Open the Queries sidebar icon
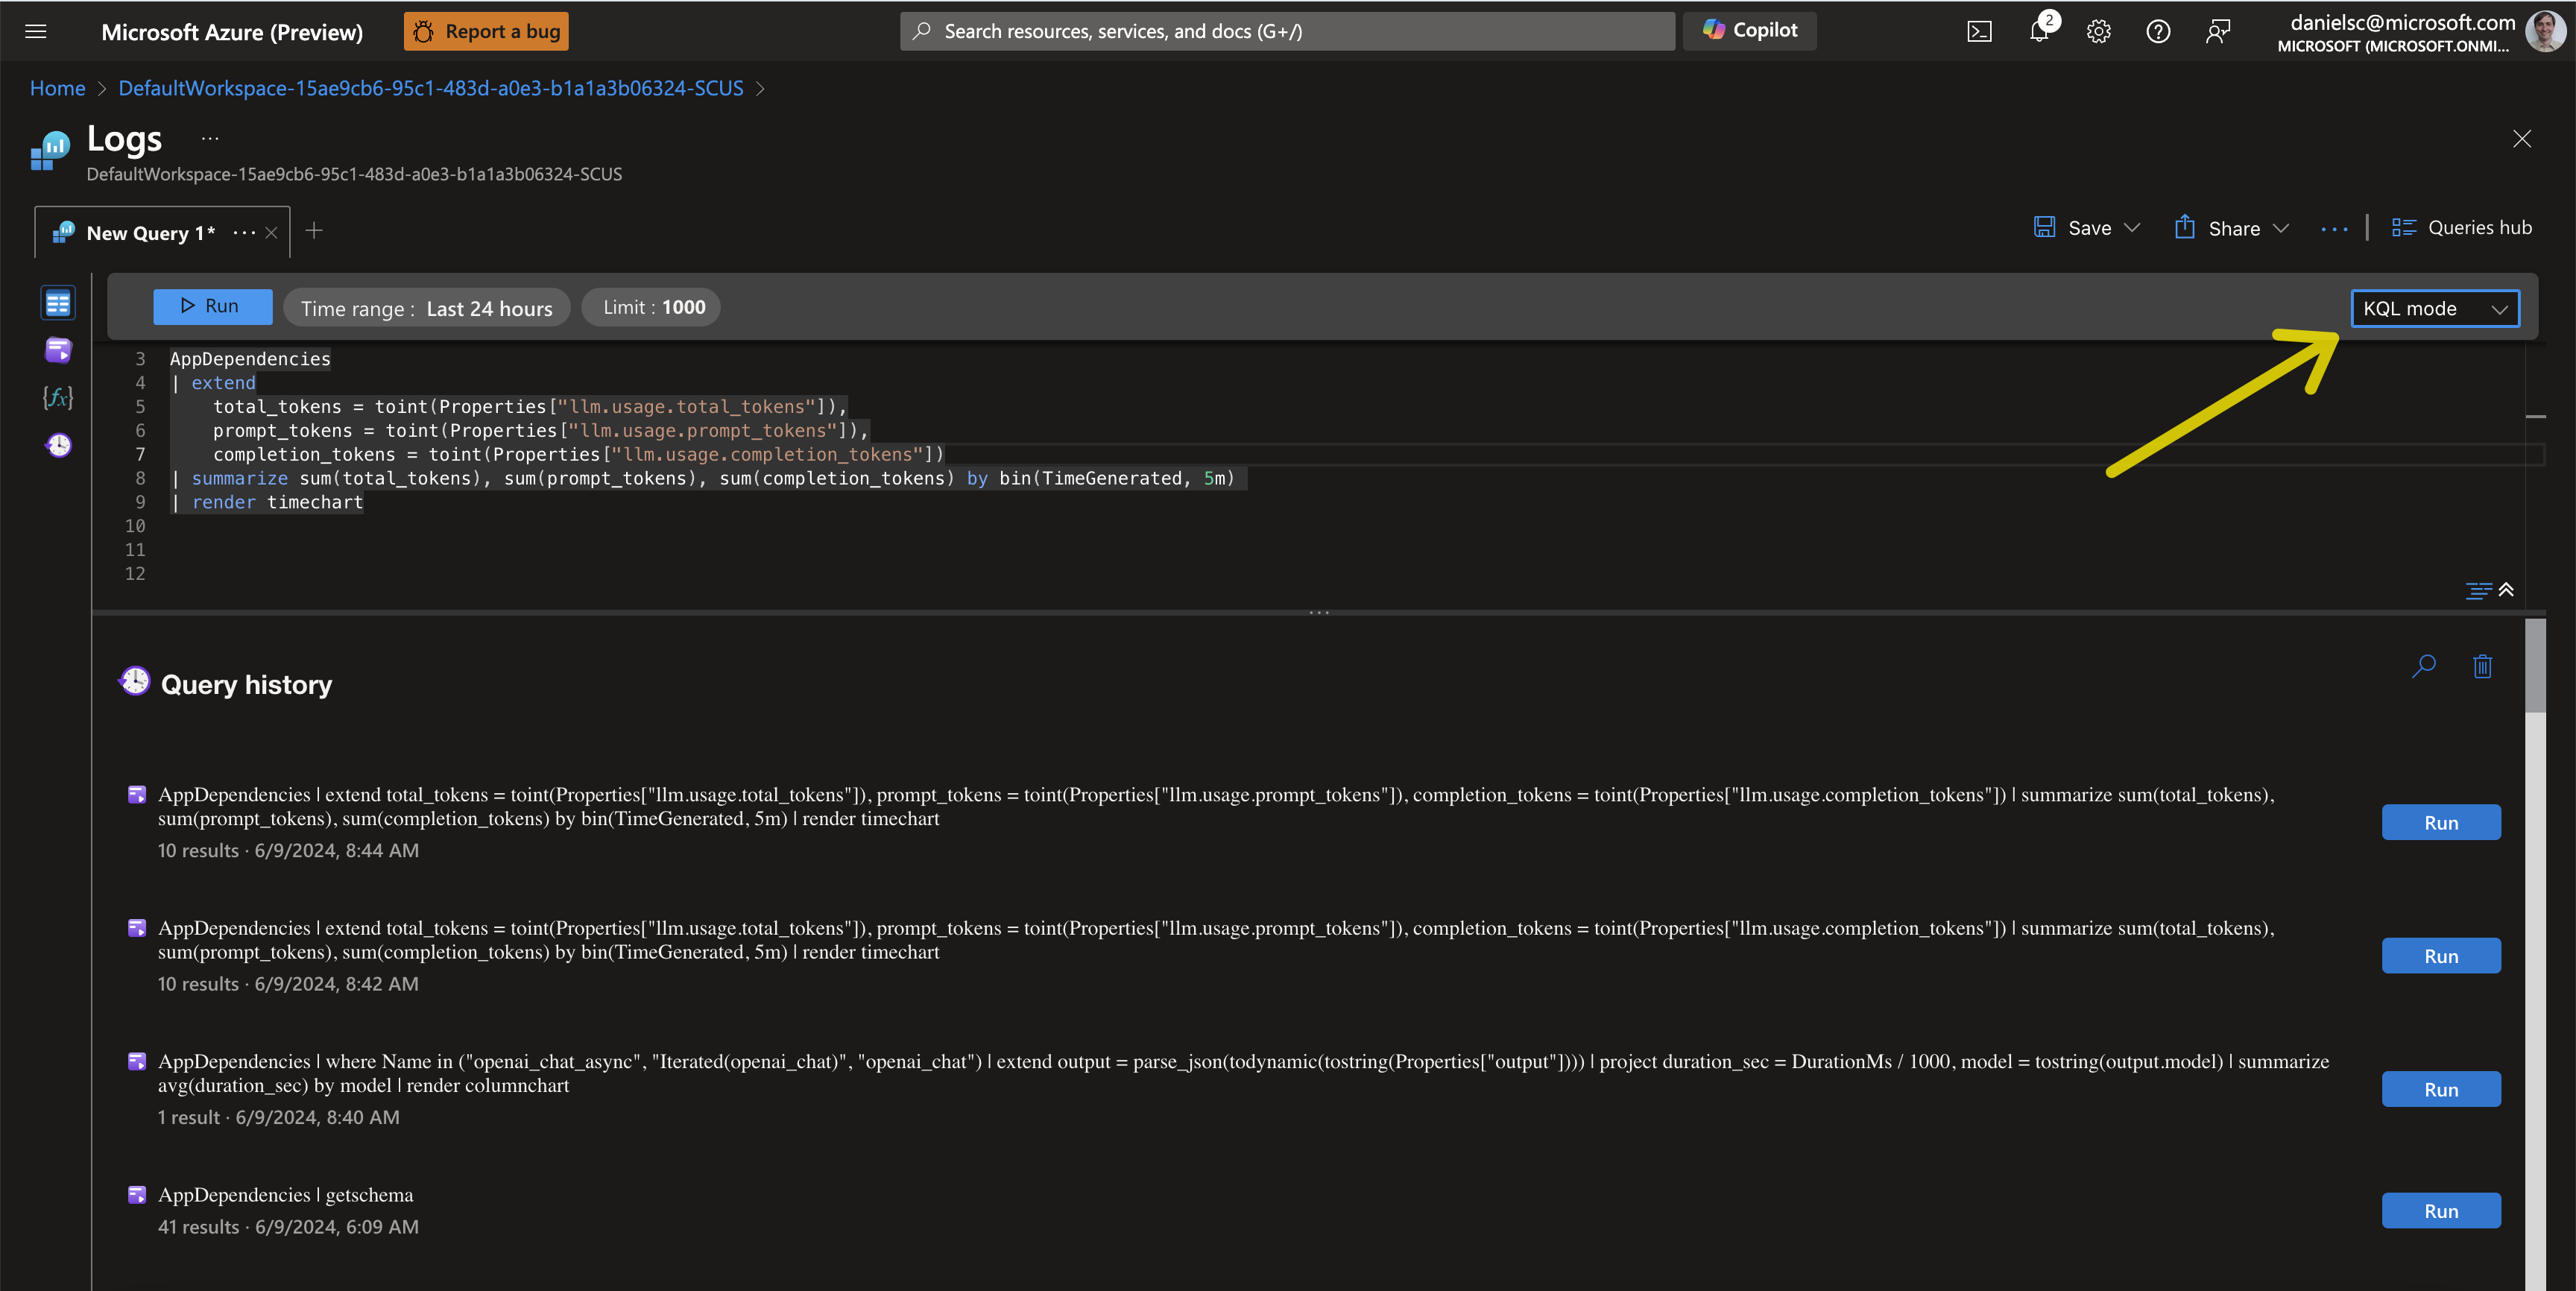The height and width of the screenshot is (1291, 2576). (58, 350)
